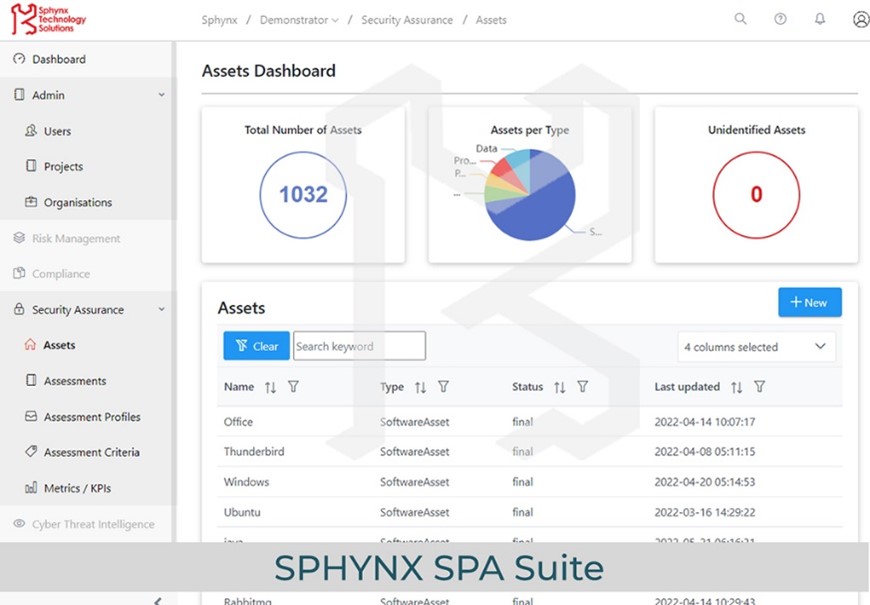Screen dimensions: 870x605
Task: Open the Type column filter
Action: pyautogui.click(x=443, y=387)
